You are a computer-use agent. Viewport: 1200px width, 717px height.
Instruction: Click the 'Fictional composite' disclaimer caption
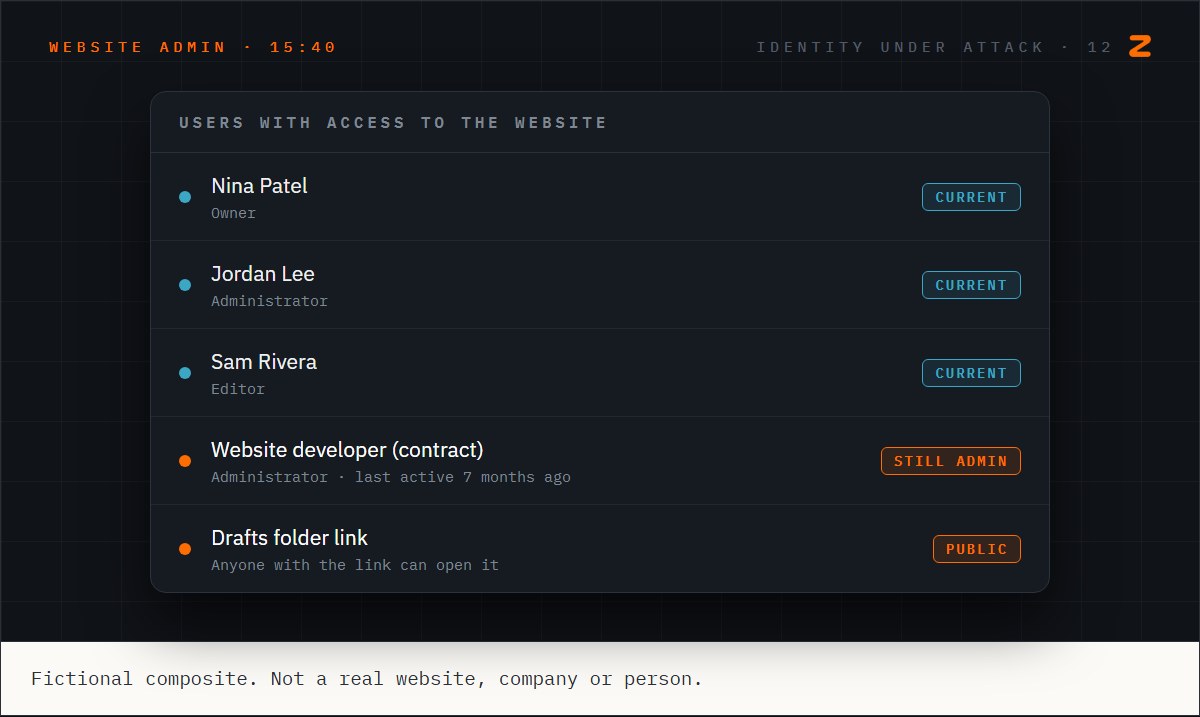367,679
